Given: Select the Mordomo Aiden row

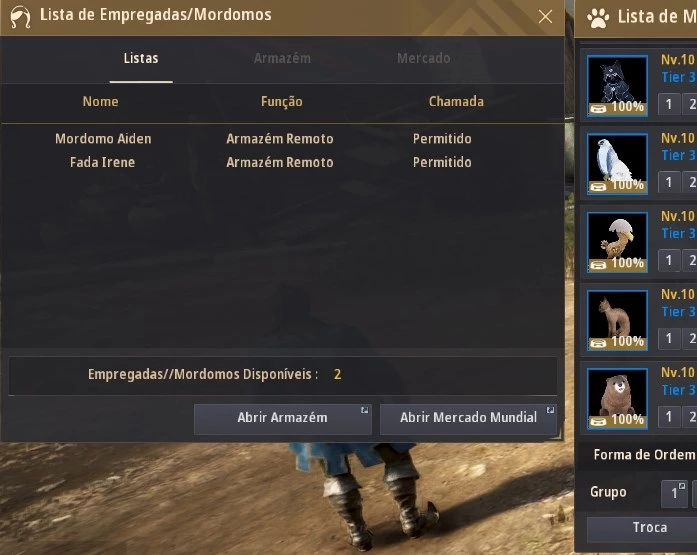Looking at the screenshot, I should click(282, 139).
